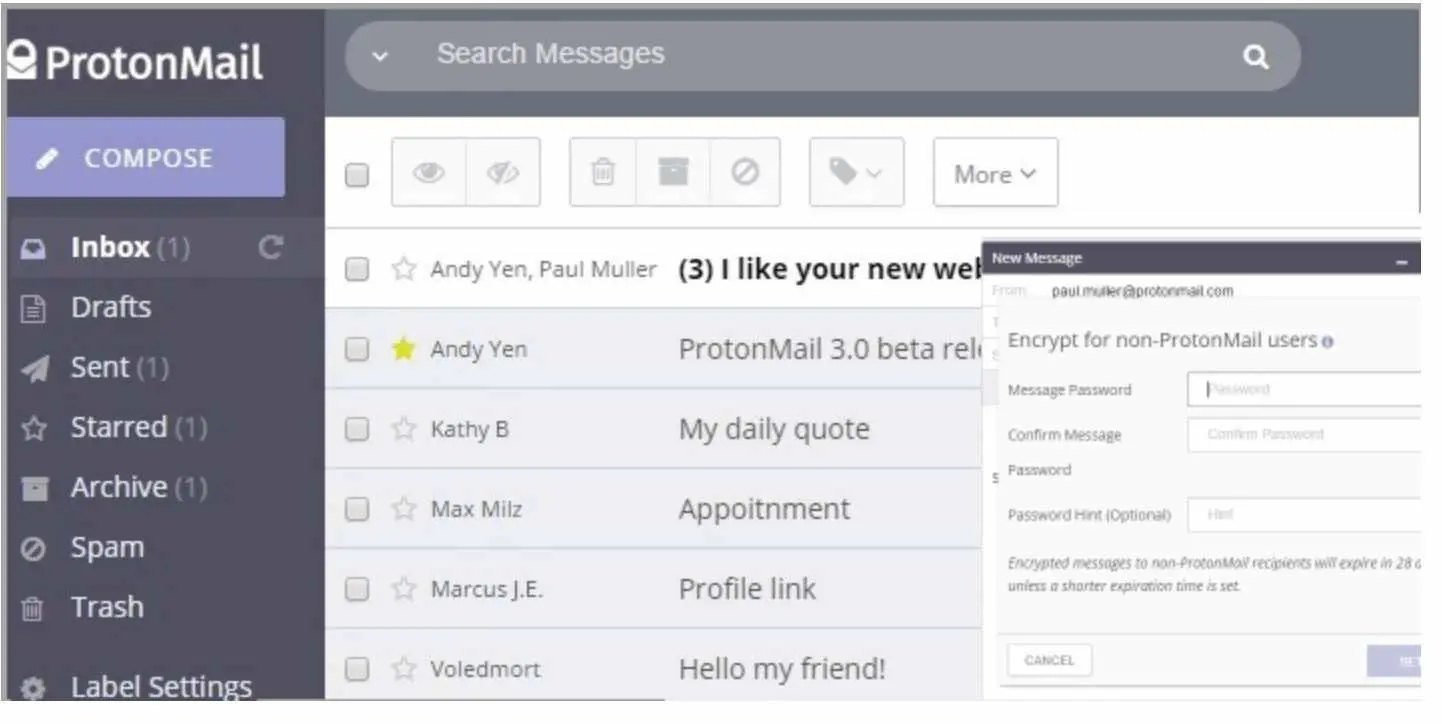Image resolution: width=1442 pixels, height=724 pixels.
Task: Click the Password Hint field
Action: click(1304, 514)
